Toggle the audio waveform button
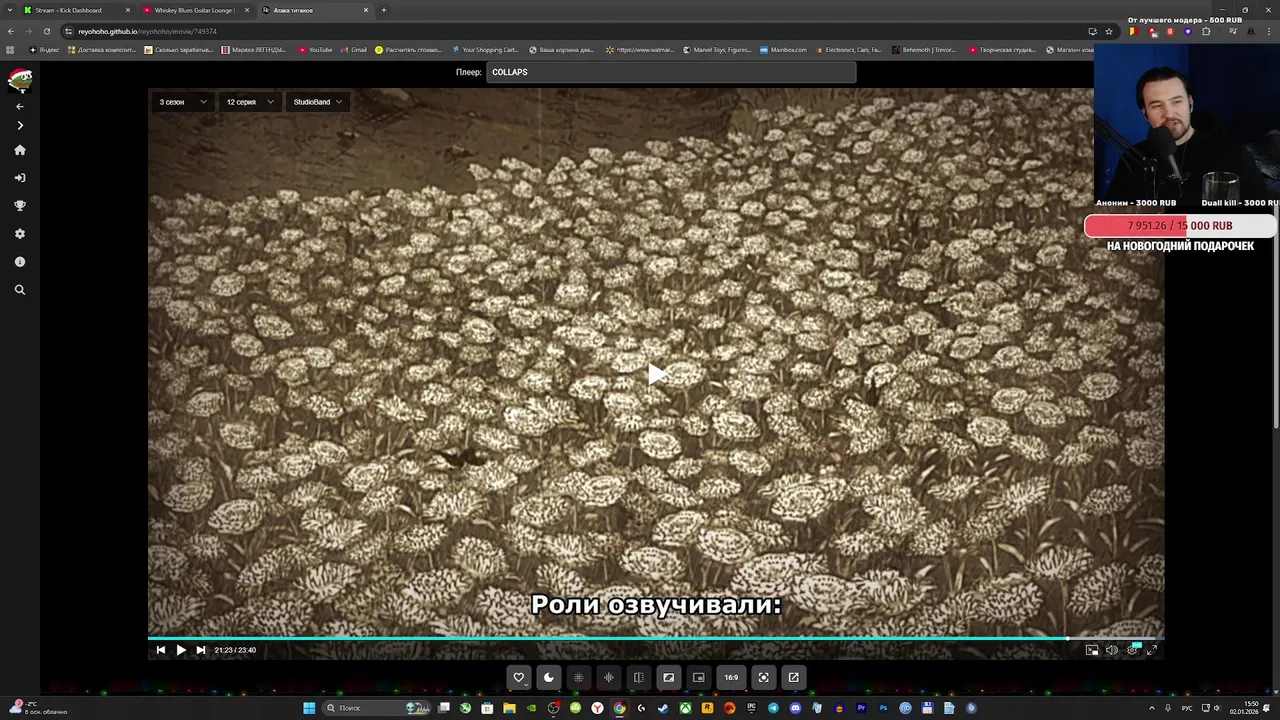Image resolution: width=1280 pixels, height=720 pixels. [x=608, y=677]
